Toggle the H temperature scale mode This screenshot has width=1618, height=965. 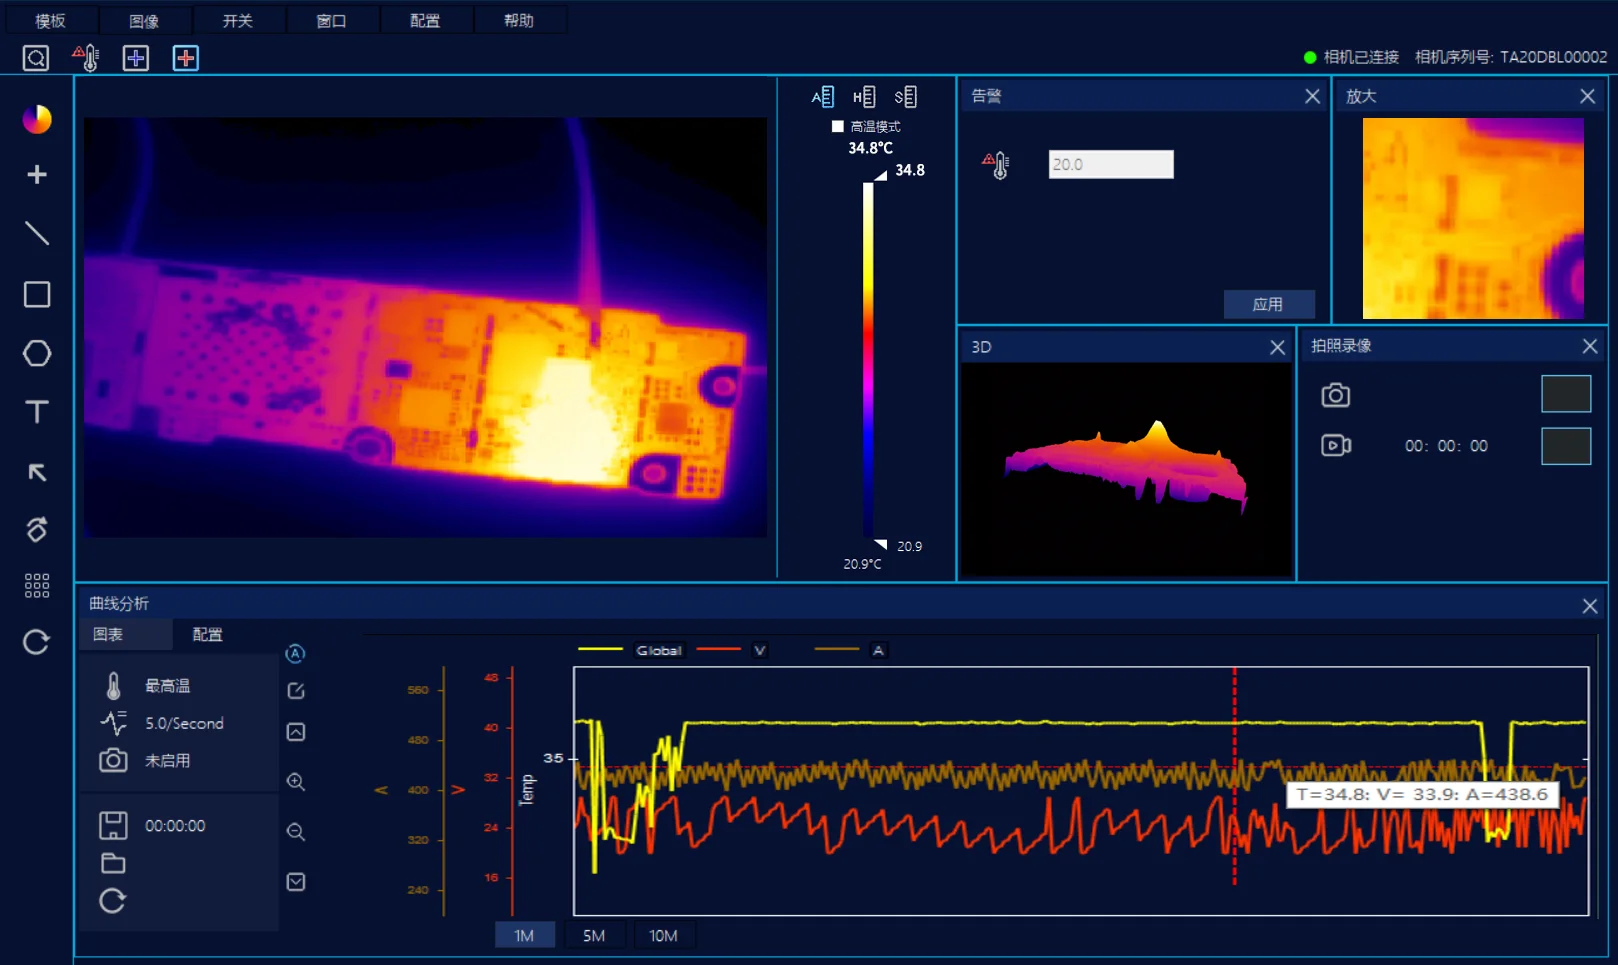(864, 97)
